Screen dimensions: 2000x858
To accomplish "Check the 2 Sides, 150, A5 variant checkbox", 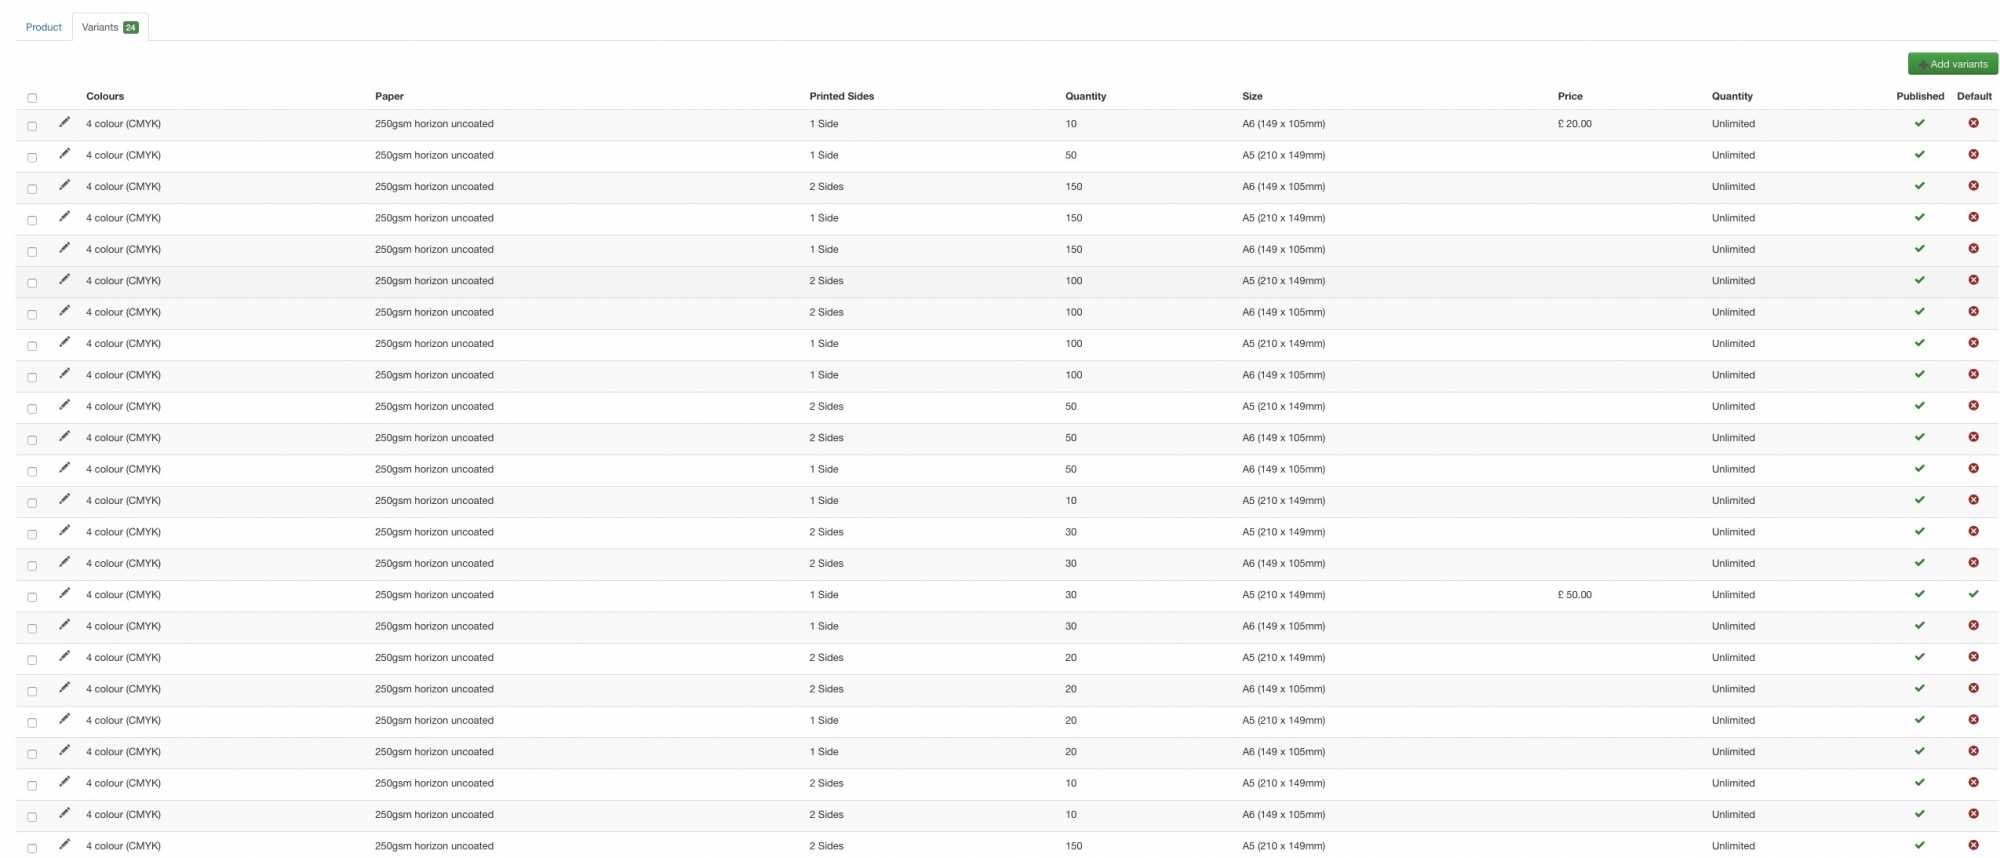I will point(32,849).
